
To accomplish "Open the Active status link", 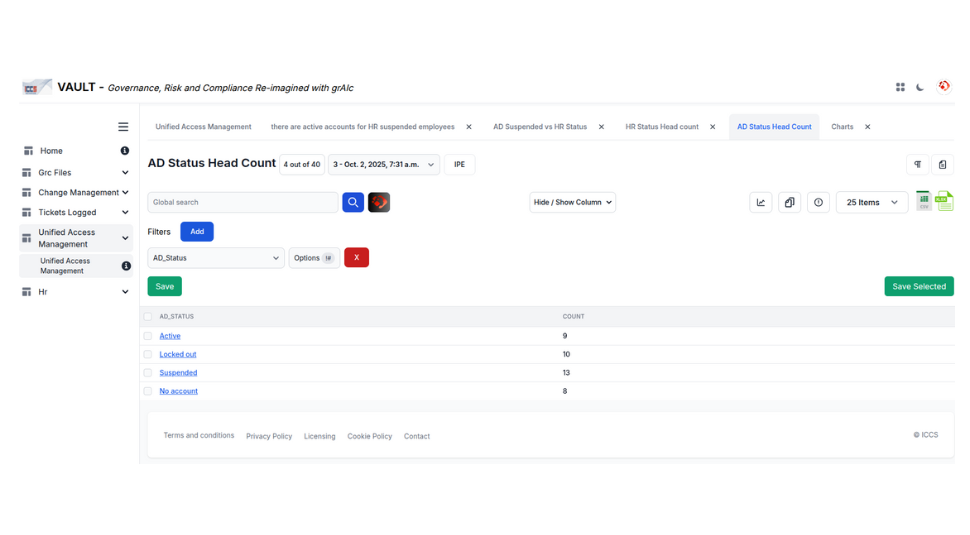I will [170, 336].
